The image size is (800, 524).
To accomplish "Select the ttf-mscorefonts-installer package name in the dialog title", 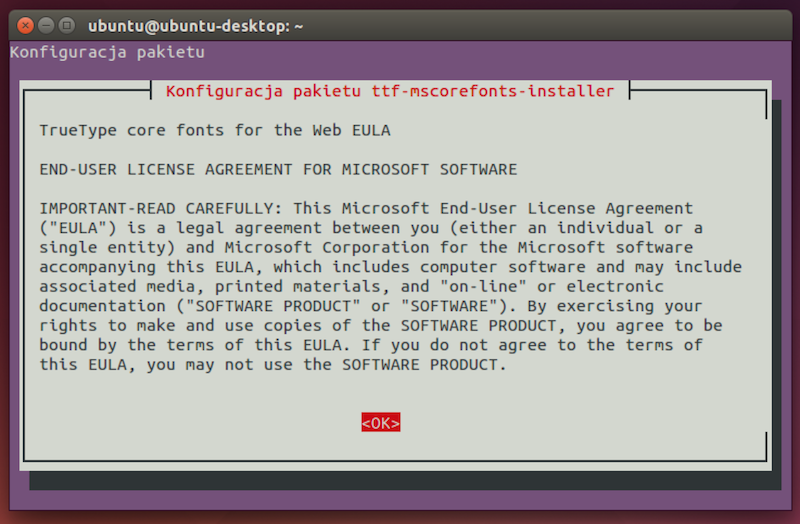I will (x=492, y=91).
